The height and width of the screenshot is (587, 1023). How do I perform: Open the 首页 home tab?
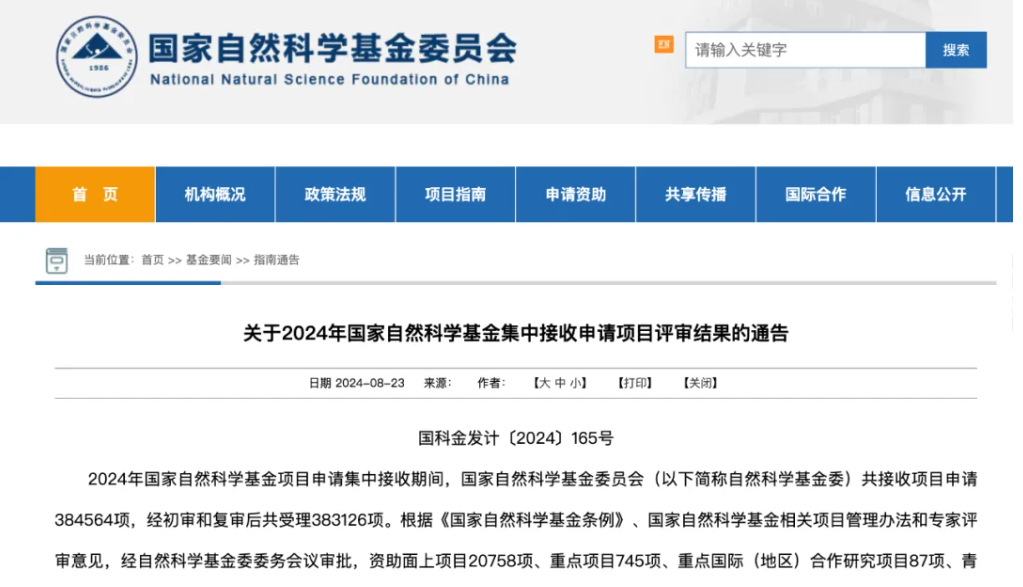pos(95,194)
